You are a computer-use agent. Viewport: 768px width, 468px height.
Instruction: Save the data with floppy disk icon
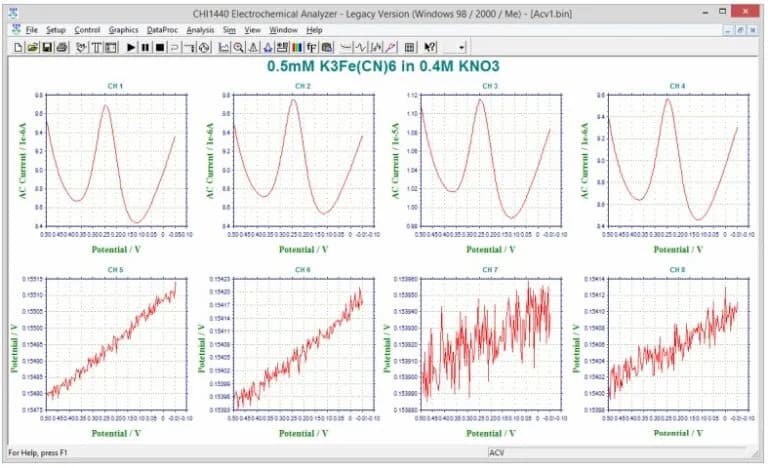tap(47, 47)
